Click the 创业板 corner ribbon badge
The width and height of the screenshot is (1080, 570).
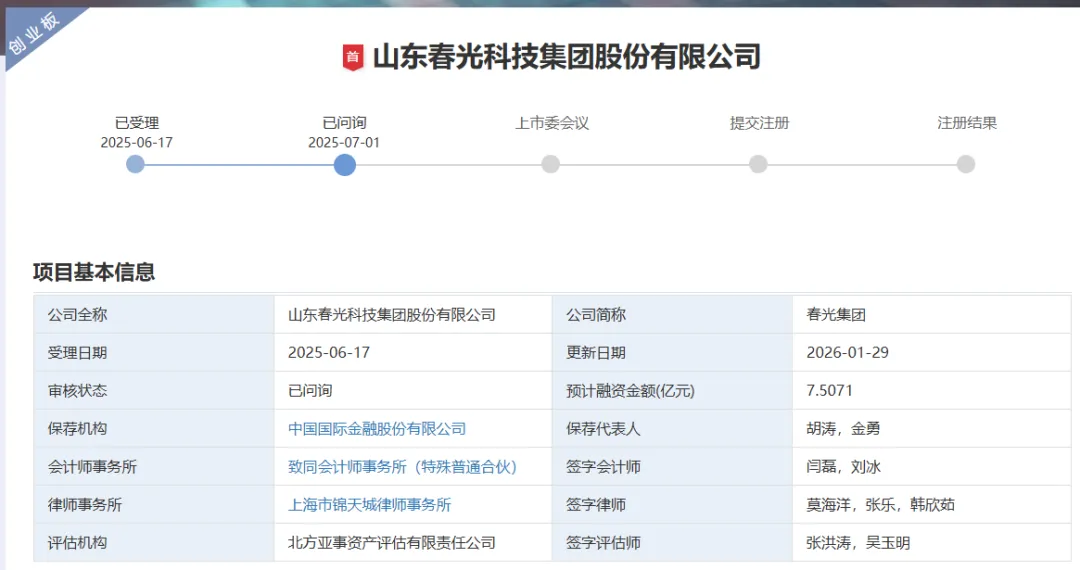click(x=34, y=33)
